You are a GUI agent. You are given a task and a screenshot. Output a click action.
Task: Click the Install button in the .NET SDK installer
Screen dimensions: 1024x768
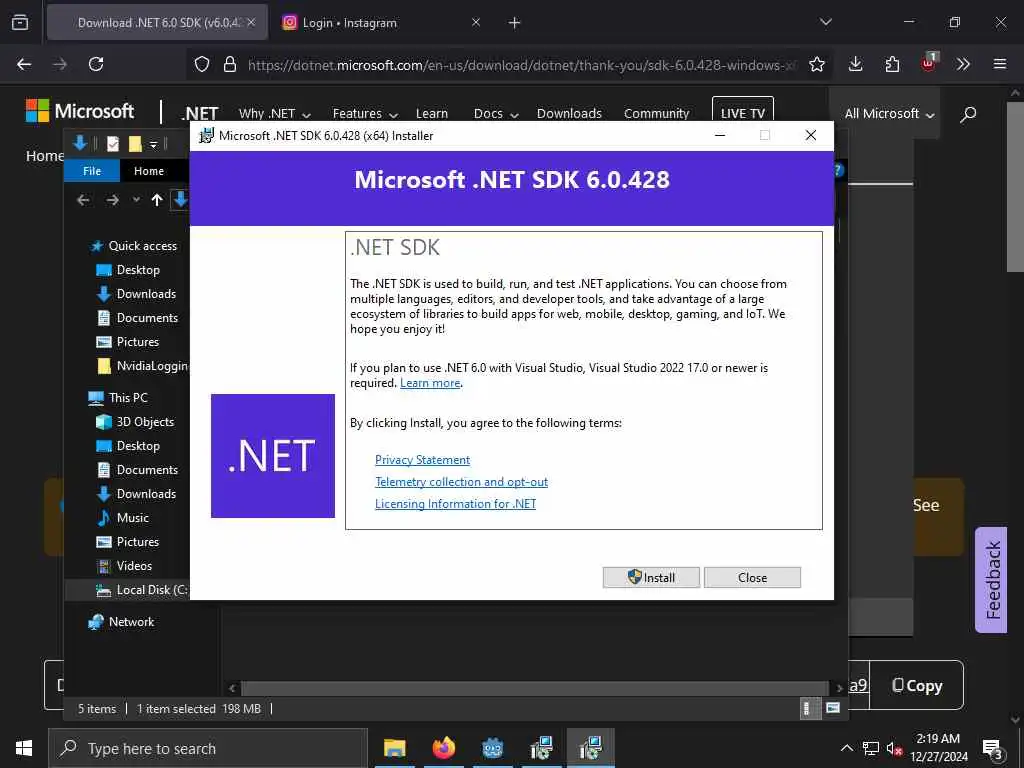pos(650,577)
